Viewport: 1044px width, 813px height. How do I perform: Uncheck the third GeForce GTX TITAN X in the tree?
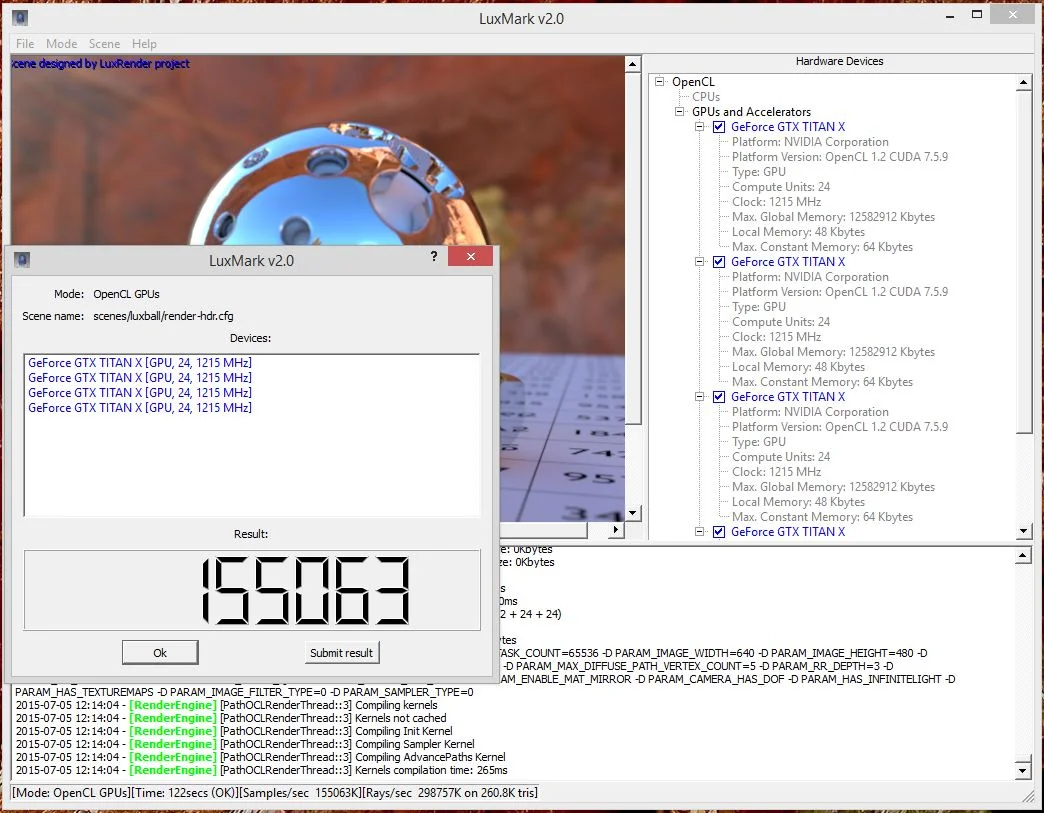(719, 397)
